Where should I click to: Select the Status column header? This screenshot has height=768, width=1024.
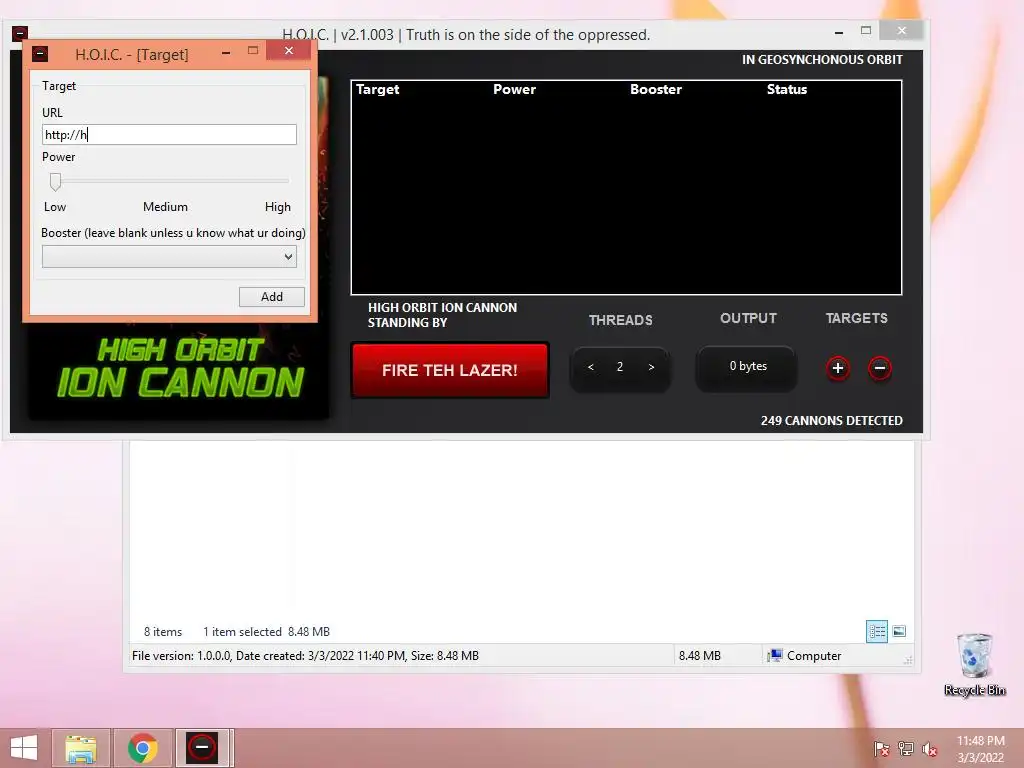coord(787,89)
